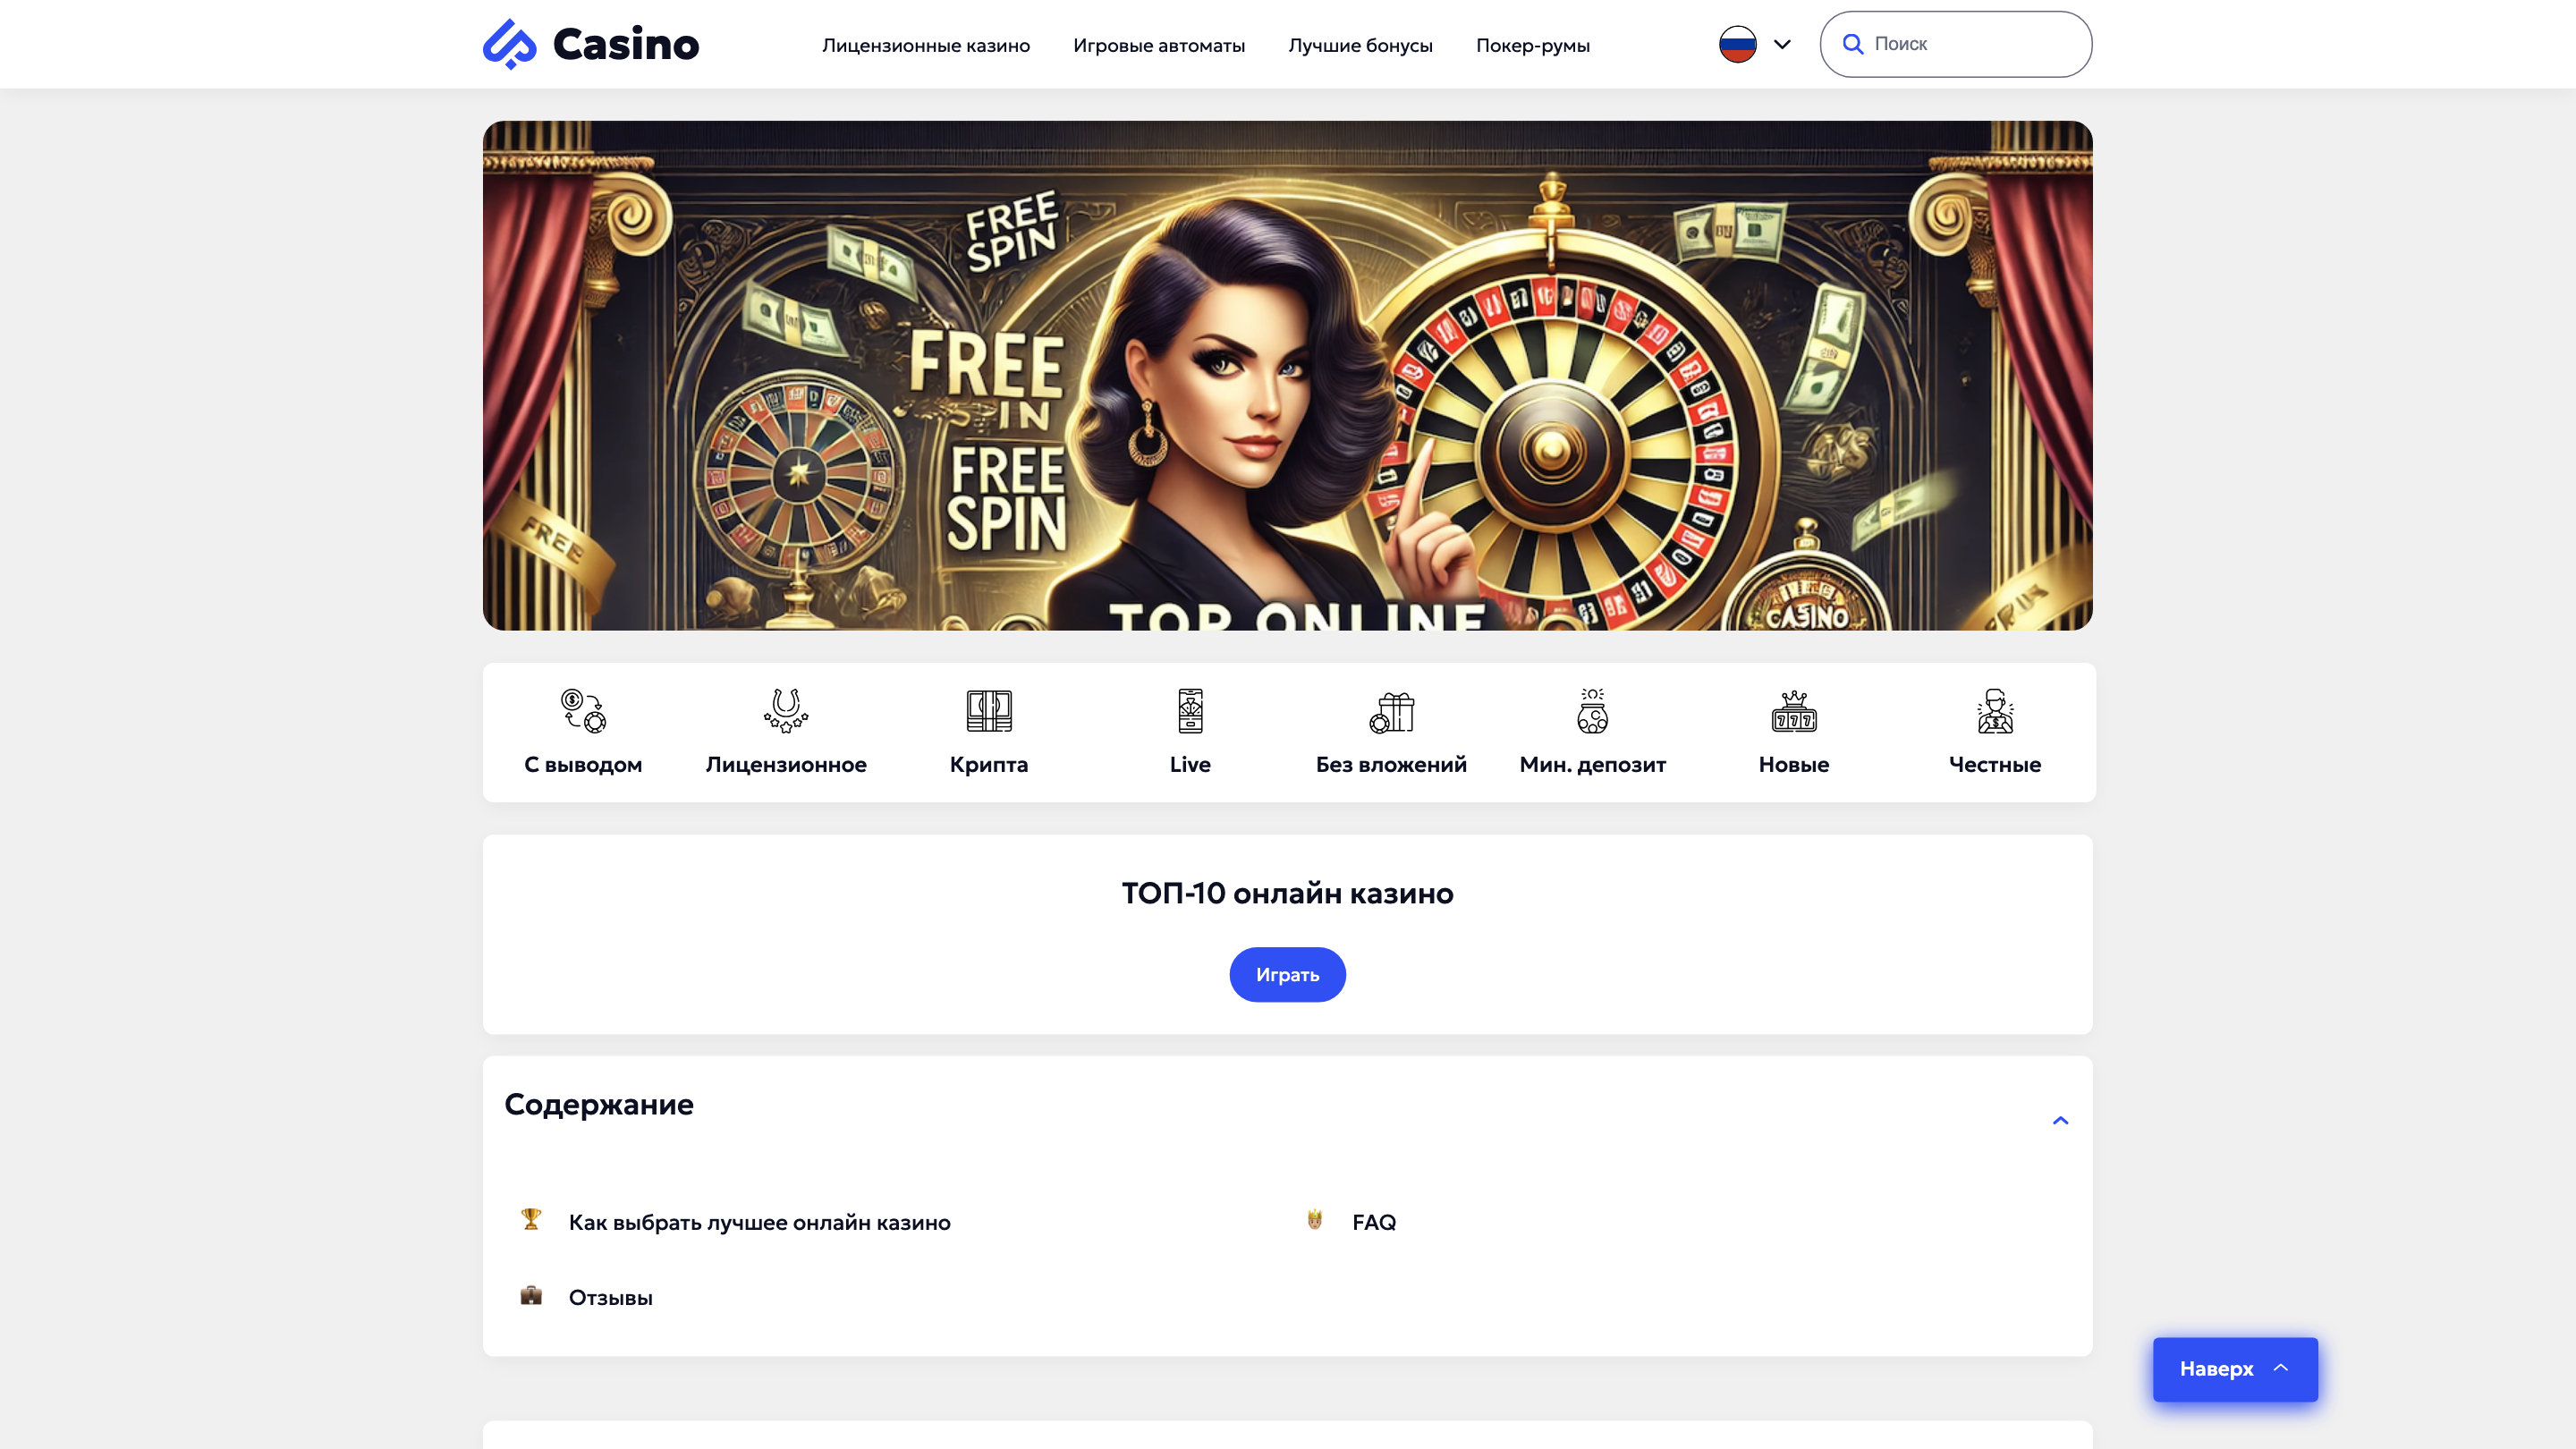Click the 'Наверх' scroll-to-top button

click(x=2235, y=1369)
